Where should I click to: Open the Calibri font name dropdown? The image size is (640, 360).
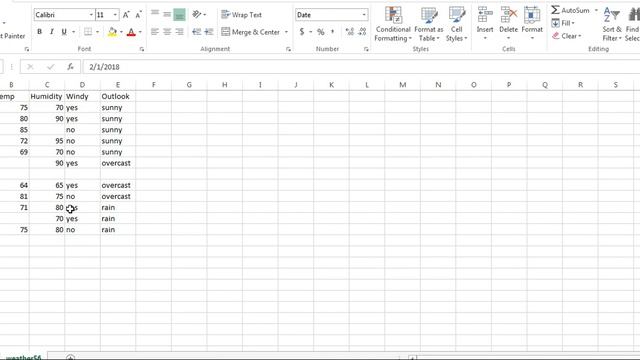(91, 15)
